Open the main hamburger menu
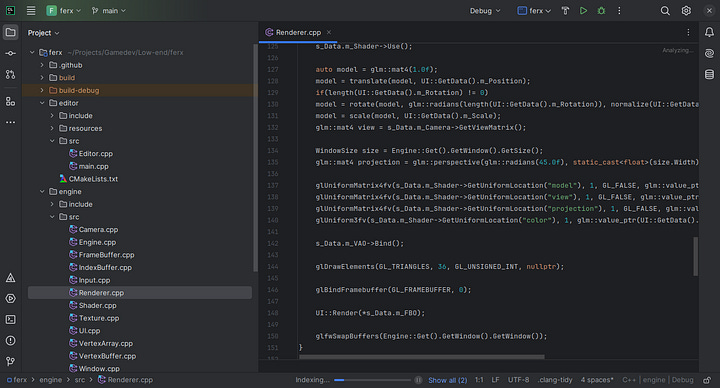Image resolution: width=720 pixels, height=388 pixels. click(31, 11)
